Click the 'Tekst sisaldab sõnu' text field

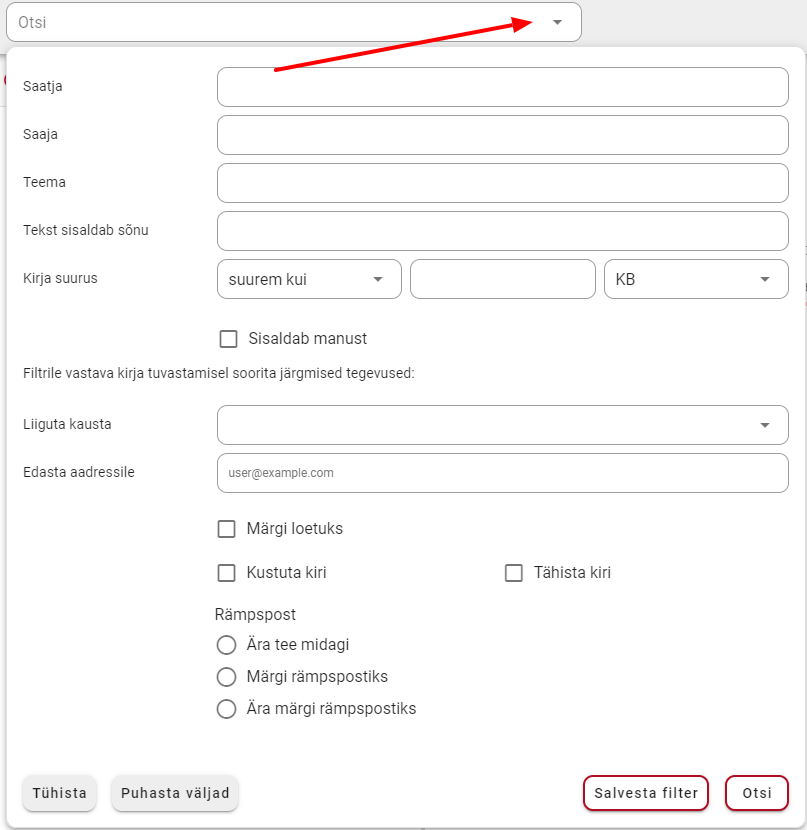point(503,231)
